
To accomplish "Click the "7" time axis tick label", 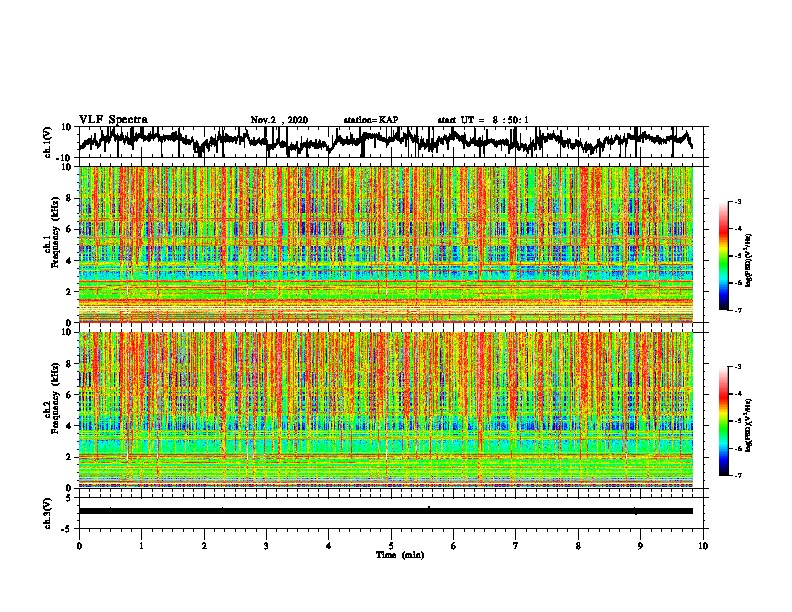I will click(x=516, y=546).
